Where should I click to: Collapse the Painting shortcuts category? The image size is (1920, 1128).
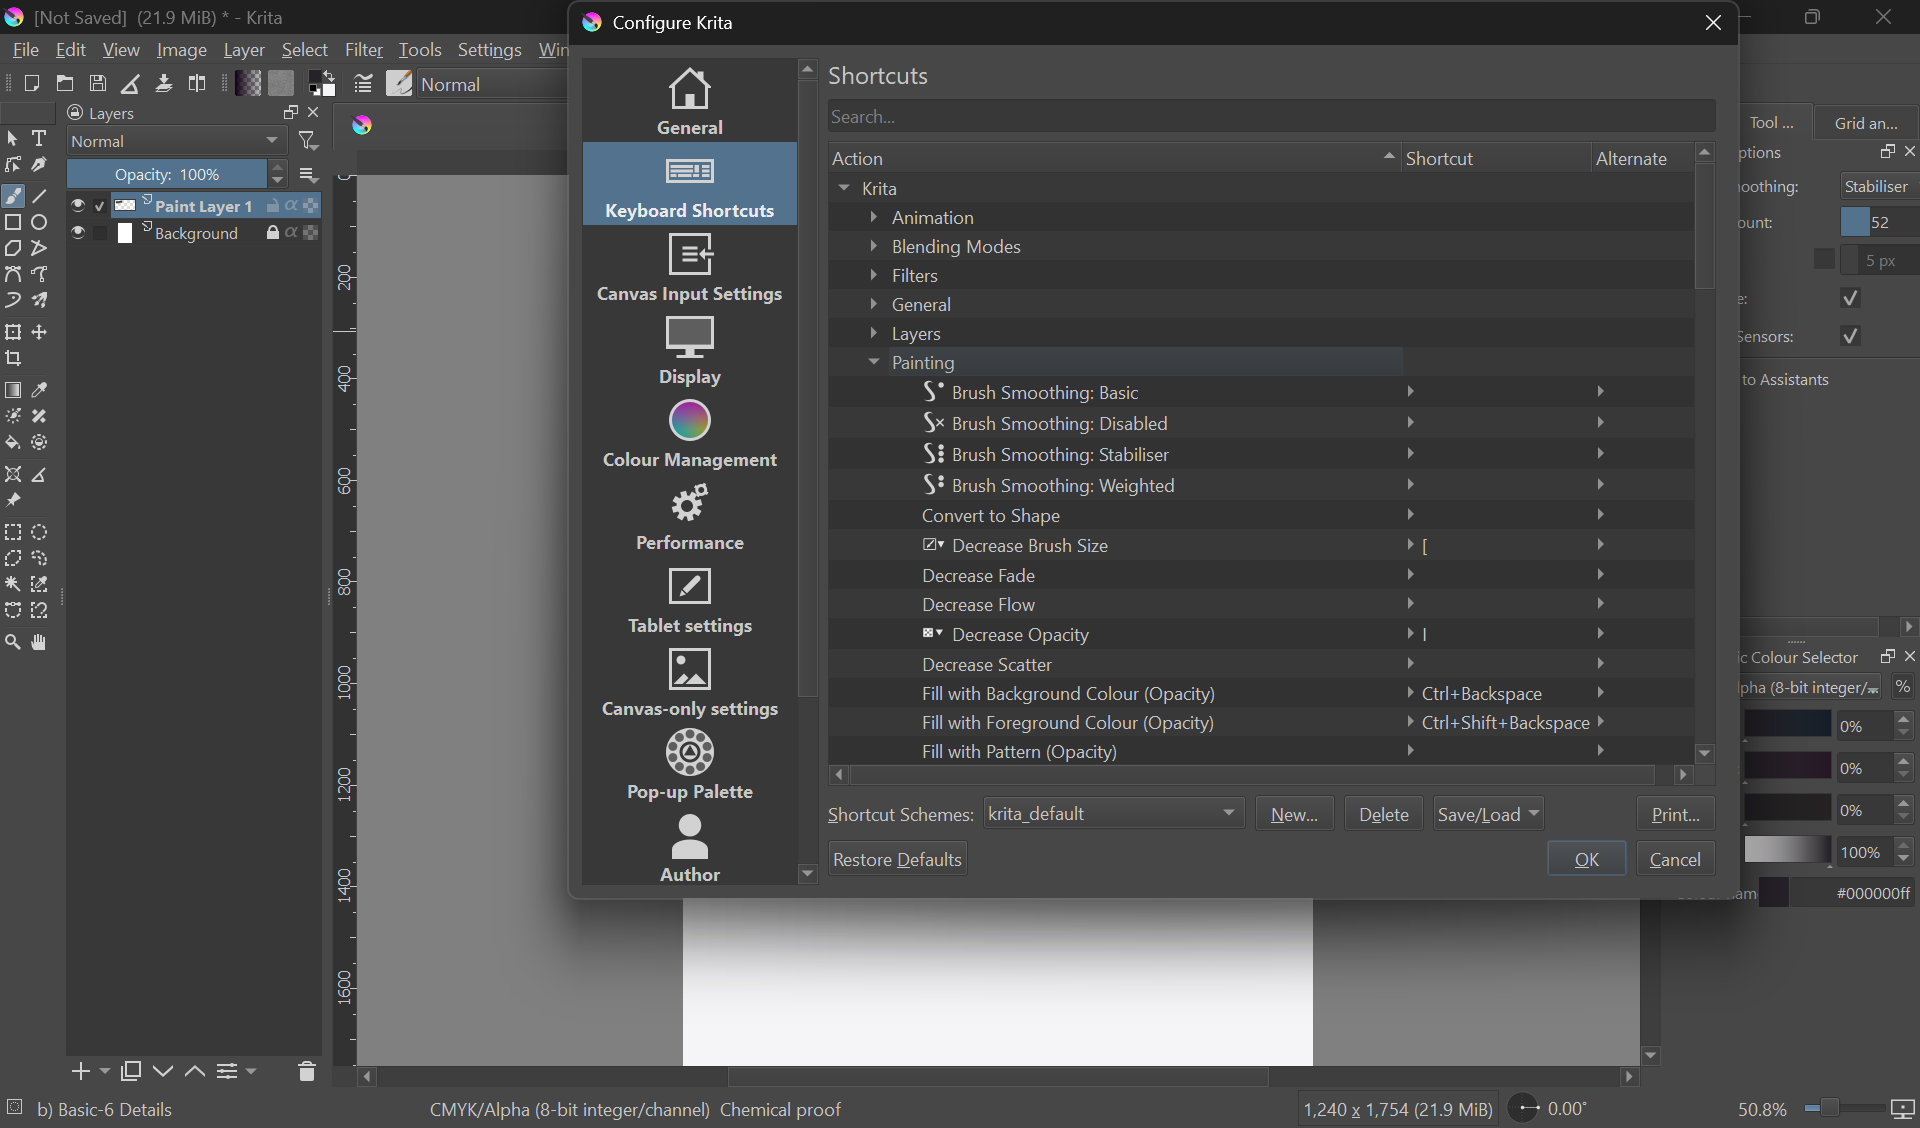(x=873, y=362)
